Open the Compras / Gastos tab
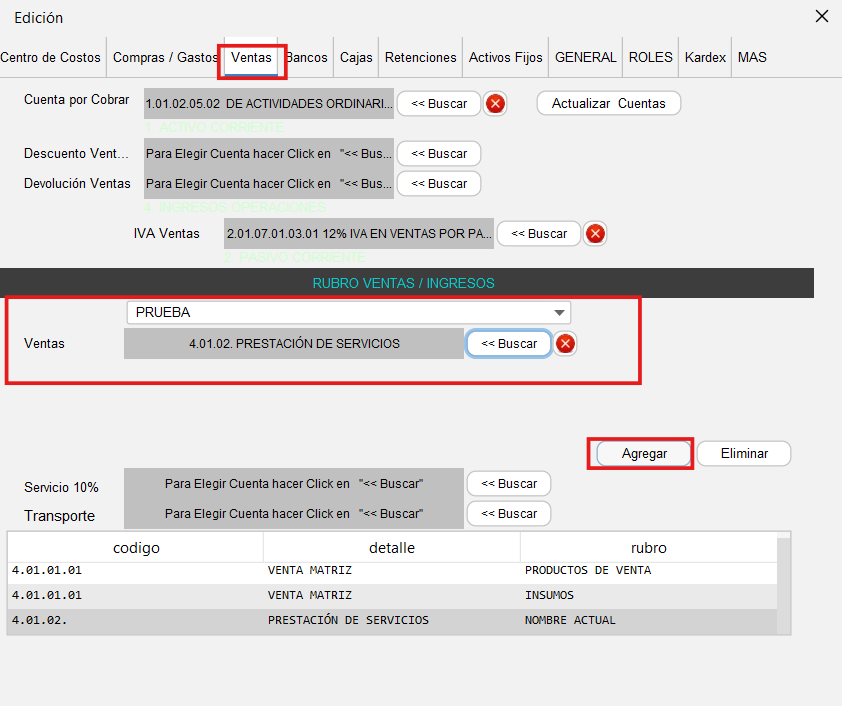 click(x=165, y=58)
